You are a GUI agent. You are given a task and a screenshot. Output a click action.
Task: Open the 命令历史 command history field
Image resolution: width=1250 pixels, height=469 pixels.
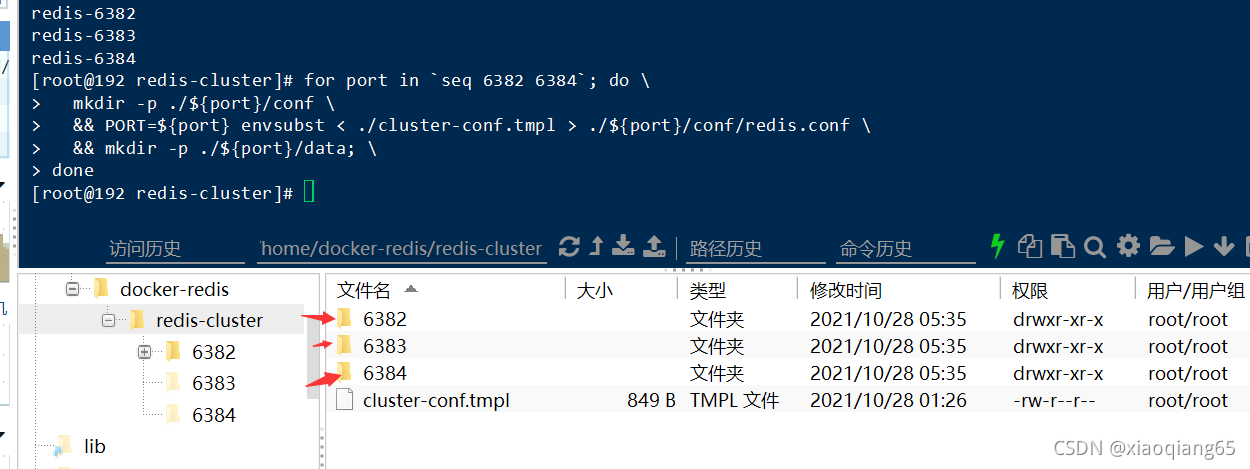(x=906, y=249)
